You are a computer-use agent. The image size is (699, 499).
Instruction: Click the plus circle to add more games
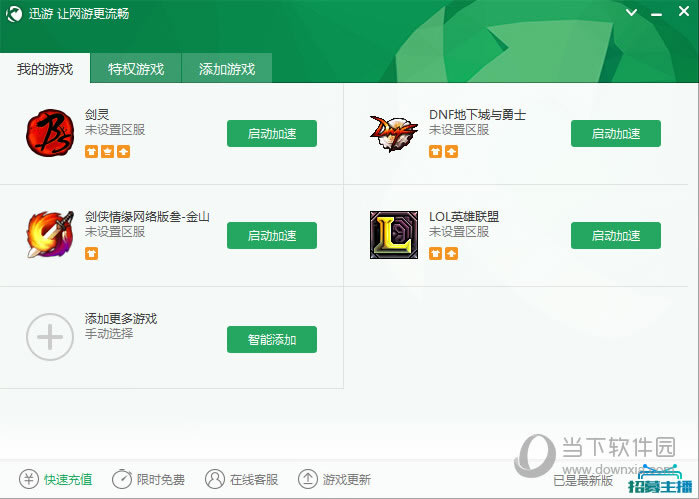click(x=50, y=337)
